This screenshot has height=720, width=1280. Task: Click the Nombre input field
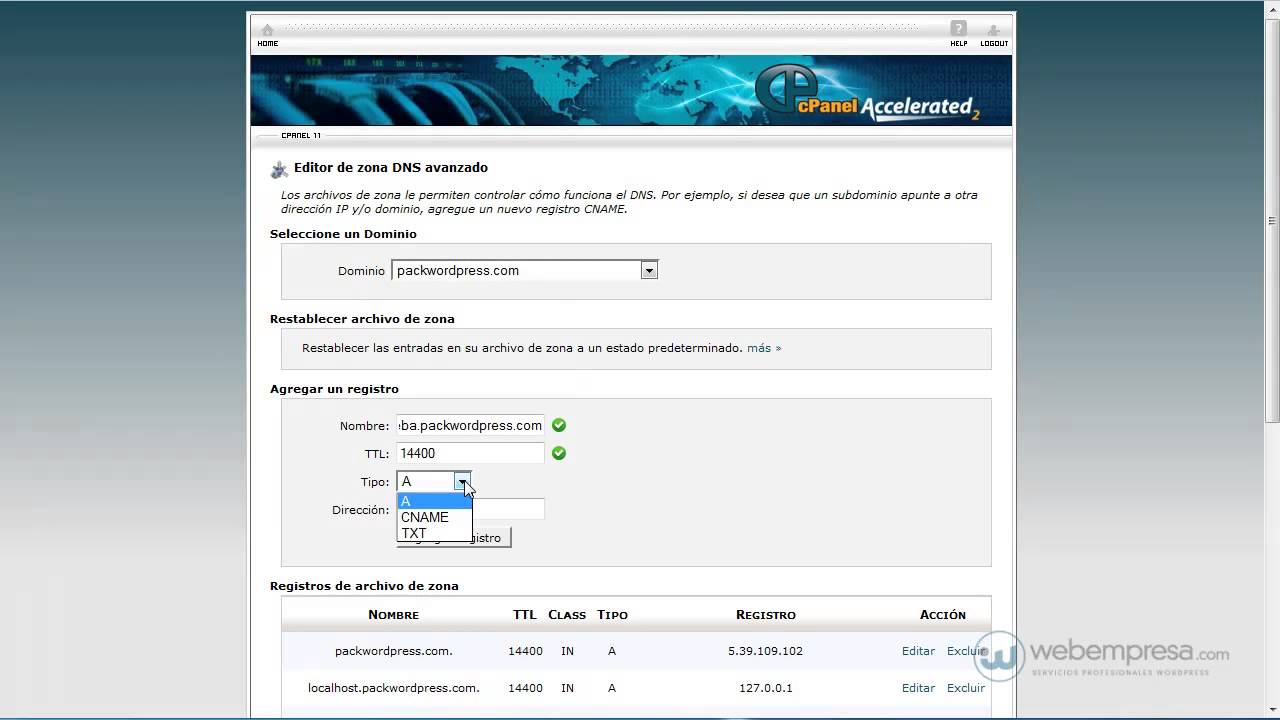coord(470,425)
